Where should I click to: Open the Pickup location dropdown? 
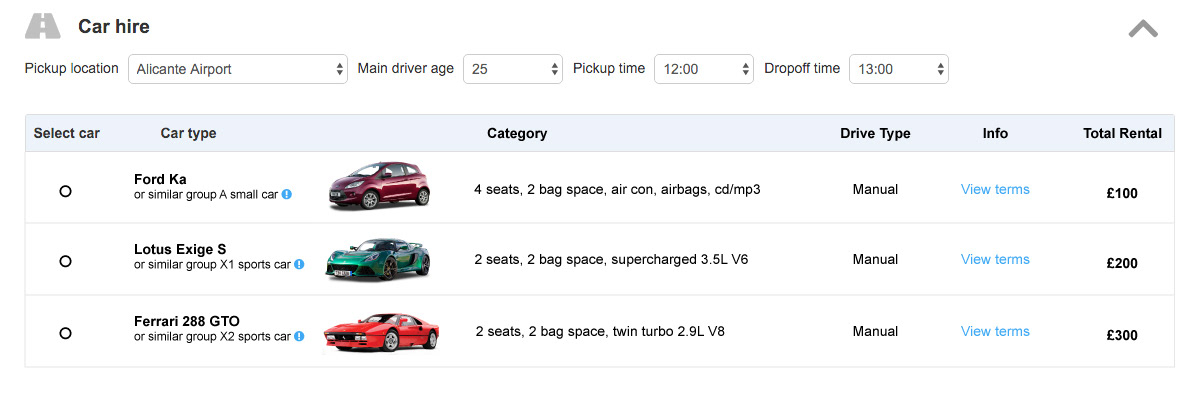click(x=238, y=69)
